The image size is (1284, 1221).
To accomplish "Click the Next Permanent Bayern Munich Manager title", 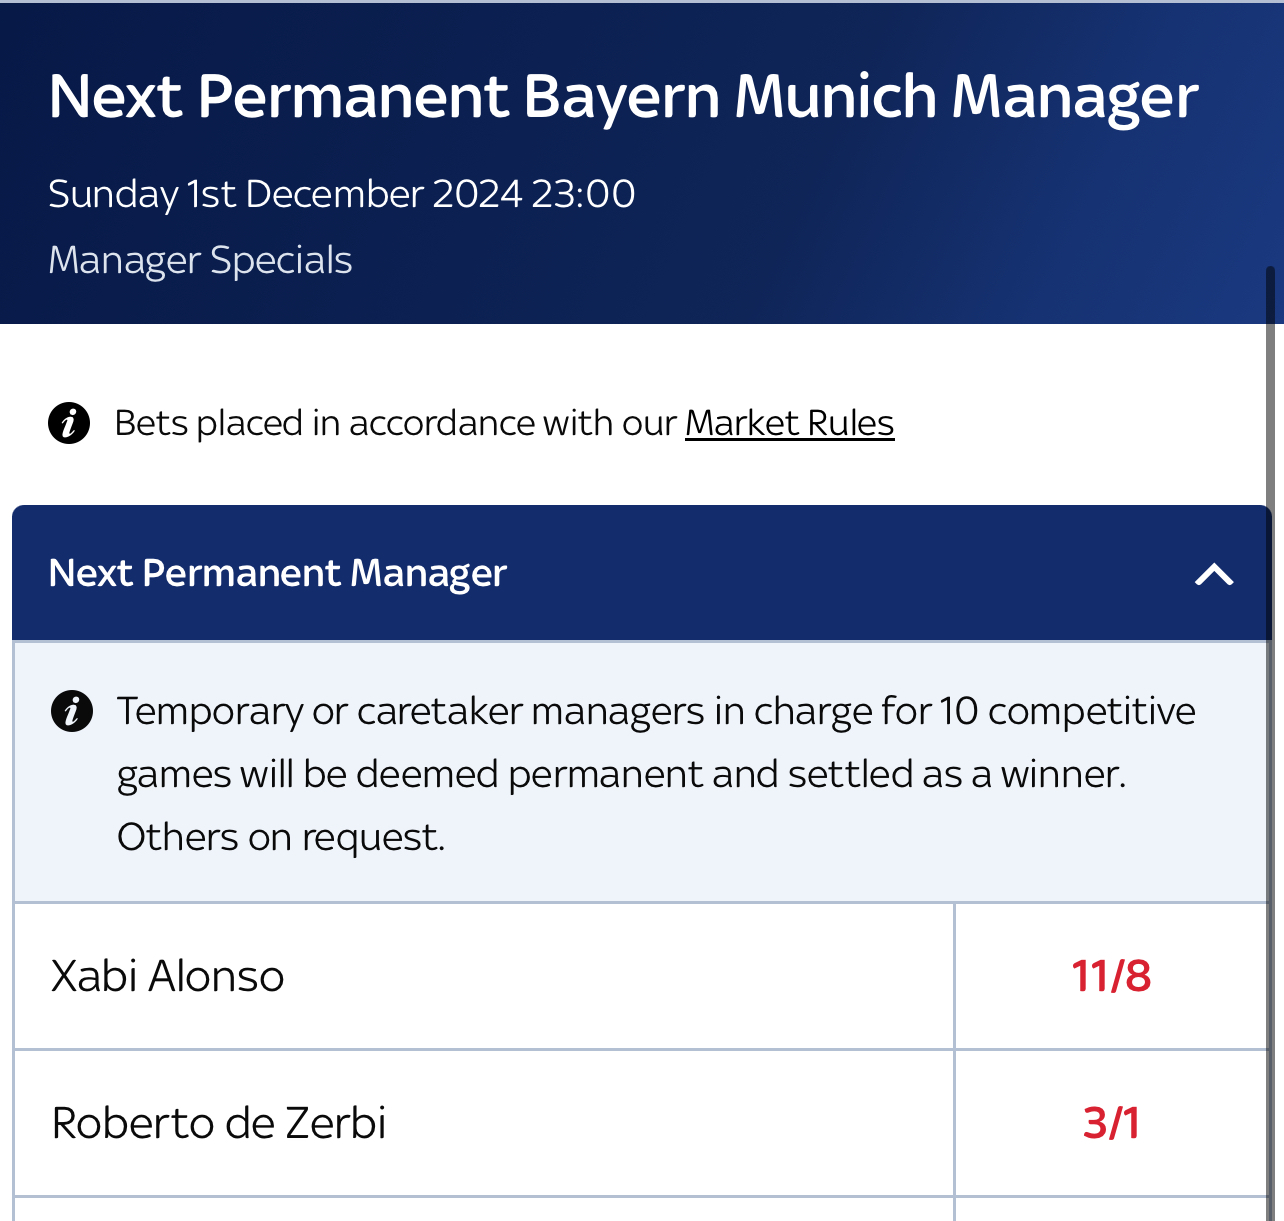I will tap(623, 97).
